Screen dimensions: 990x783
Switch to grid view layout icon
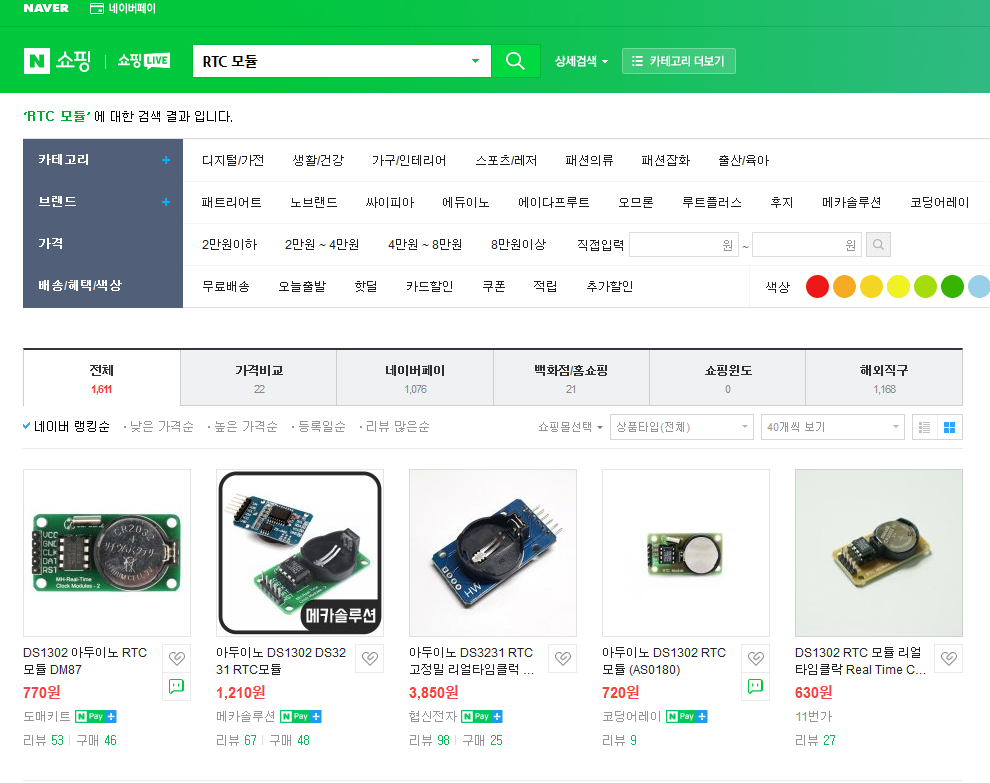pos(950,427)
